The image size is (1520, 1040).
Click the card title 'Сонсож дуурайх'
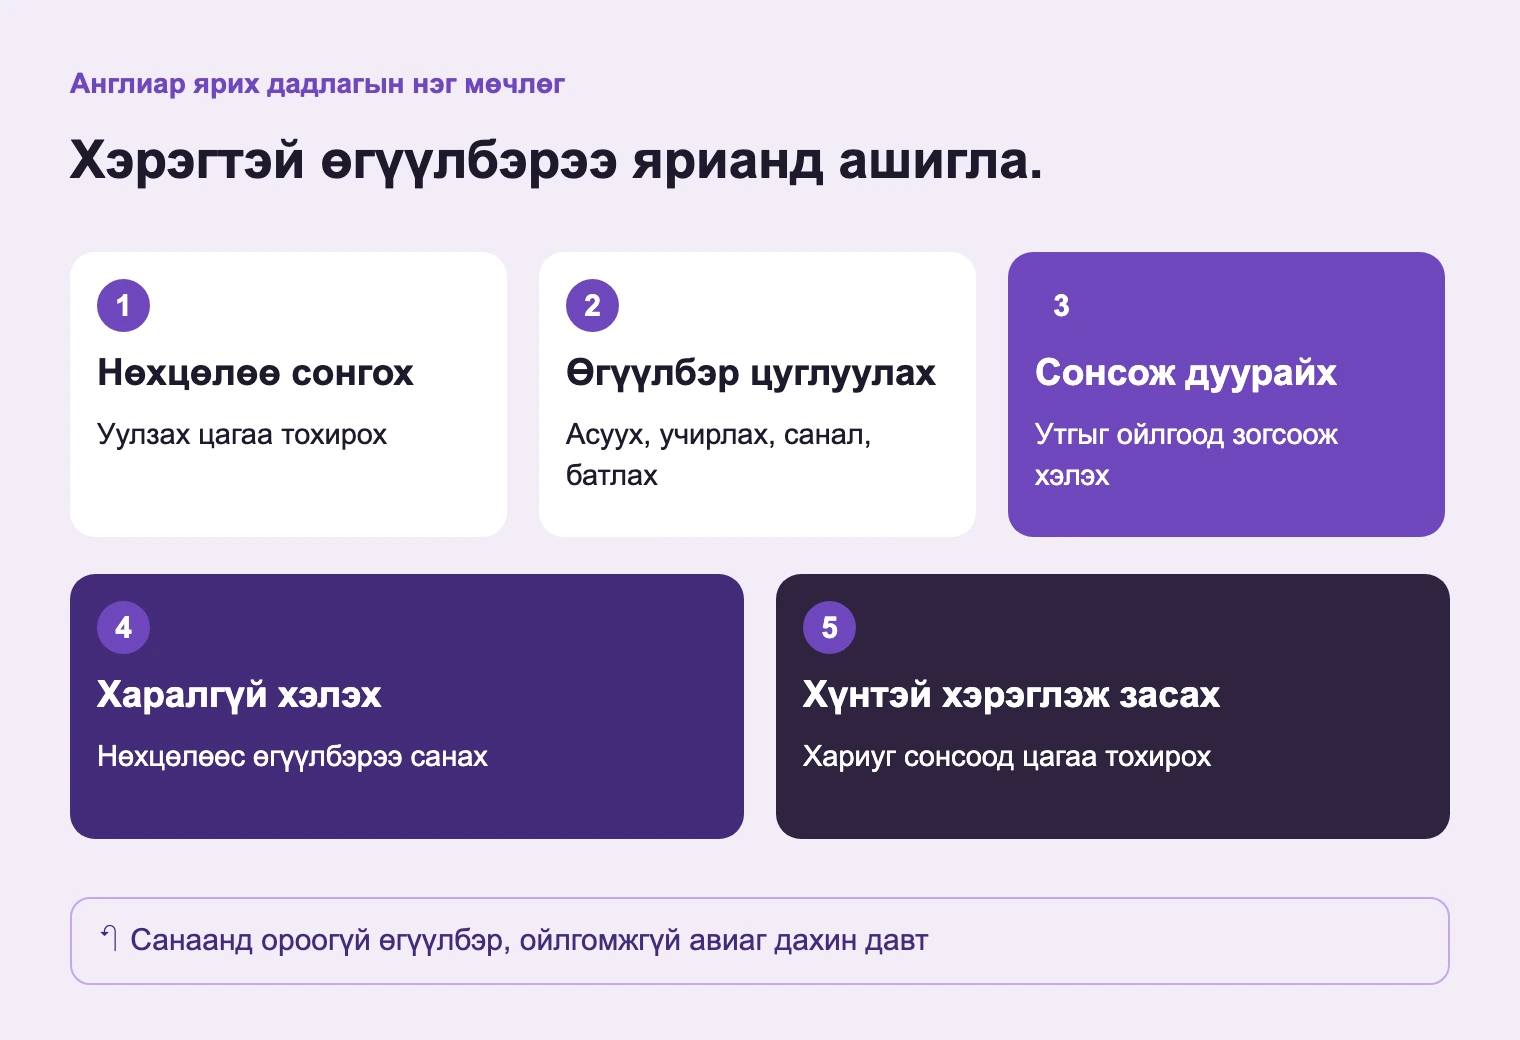1186,373
